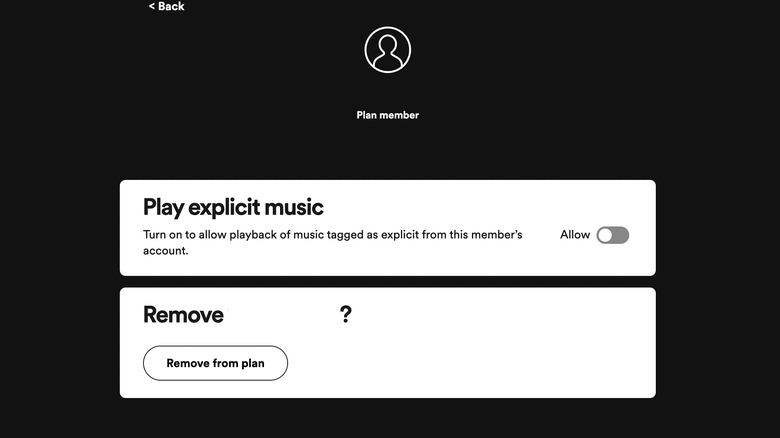Click the plan member avatar icon

(x=387, y=50)
